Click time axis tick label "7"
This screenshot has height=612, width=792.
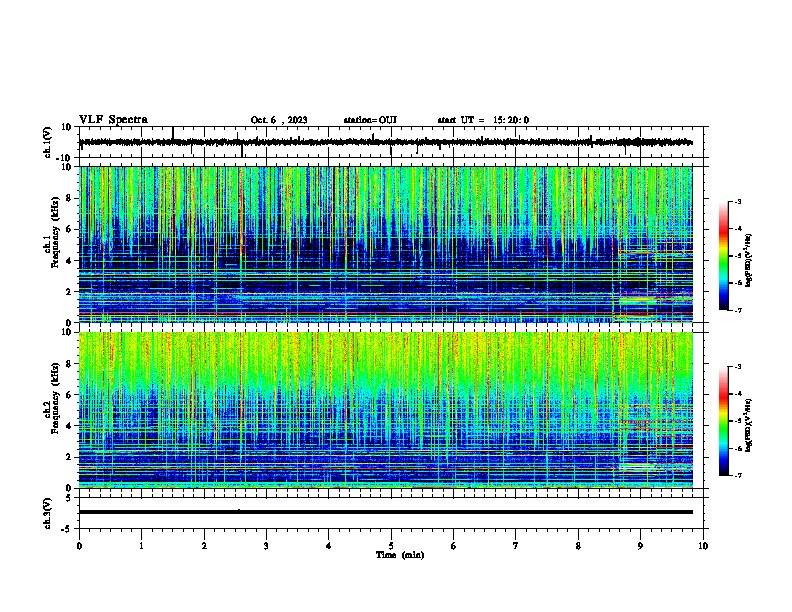point(516,546)
